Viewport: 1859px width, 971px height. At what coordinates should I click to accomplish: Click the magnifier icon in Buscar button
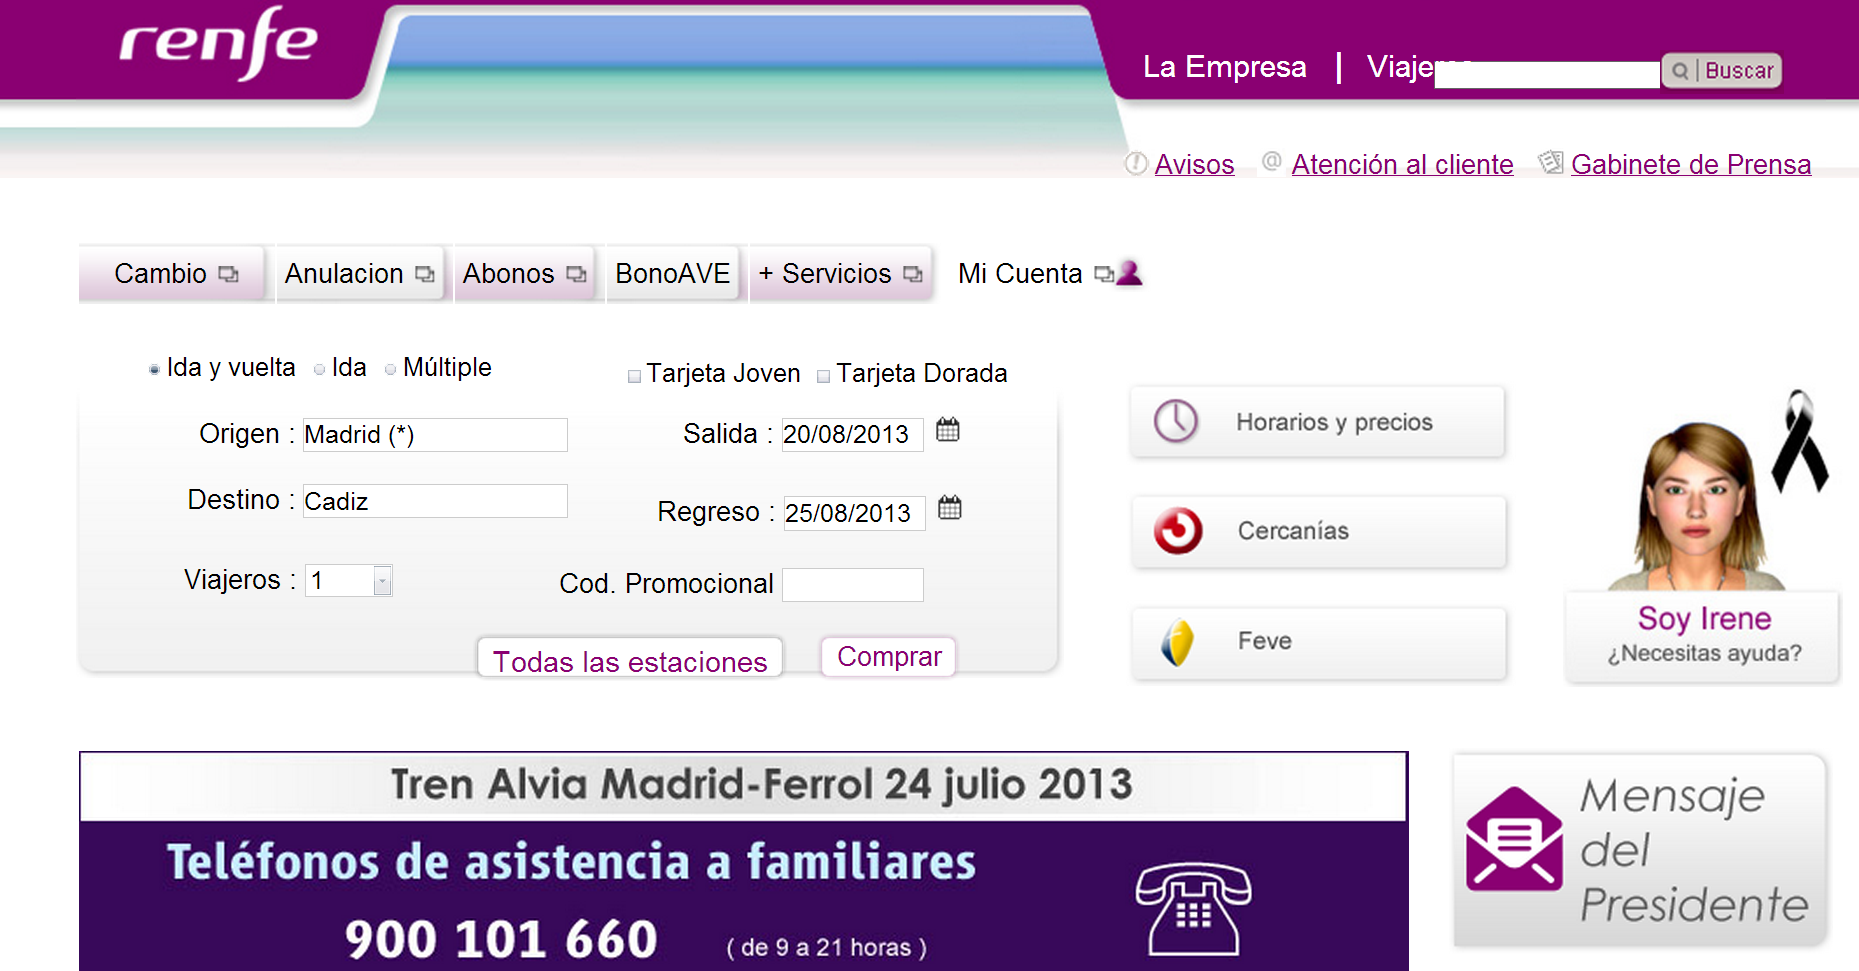click(x=1680, y=71)
